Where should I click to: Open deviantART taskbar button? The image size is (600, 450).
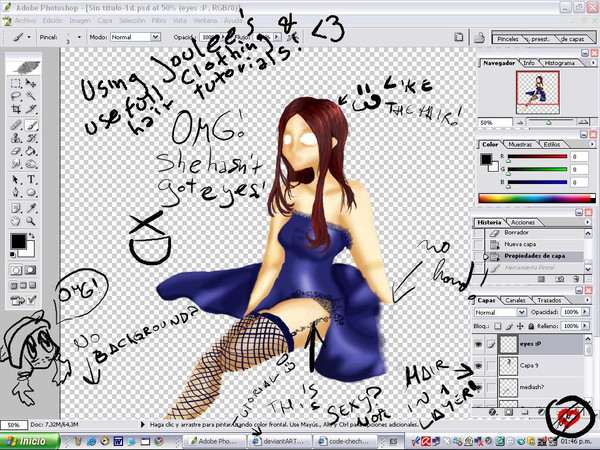pyautogui.click(x=280, y=442)
